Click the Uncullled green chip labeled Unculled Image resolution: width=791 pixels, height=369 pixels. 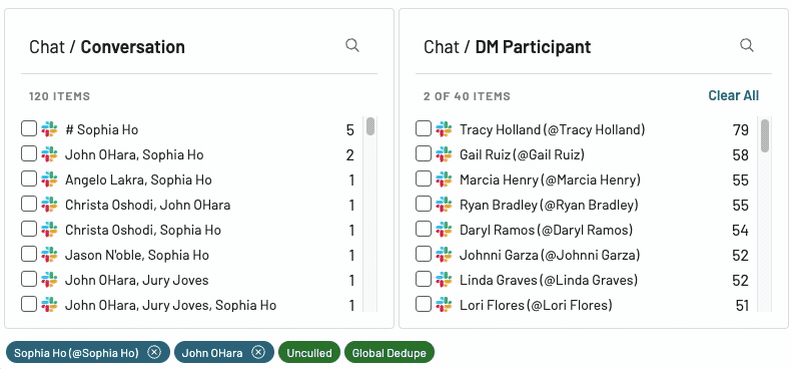click(x=309, y=352)
